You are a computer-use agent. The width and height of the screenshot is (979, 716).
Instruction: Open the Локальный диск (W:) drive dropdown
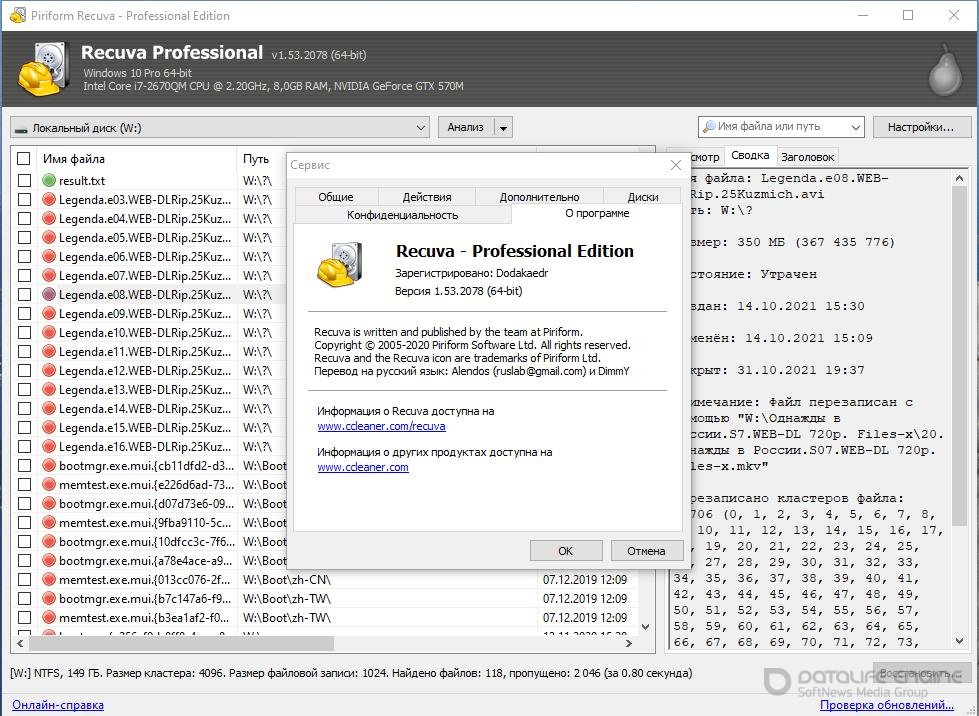click(x=420, y=128)
